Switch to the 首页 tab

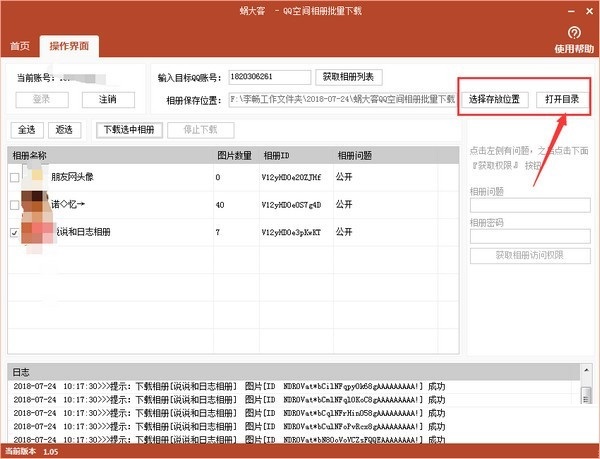click(20, 46)
